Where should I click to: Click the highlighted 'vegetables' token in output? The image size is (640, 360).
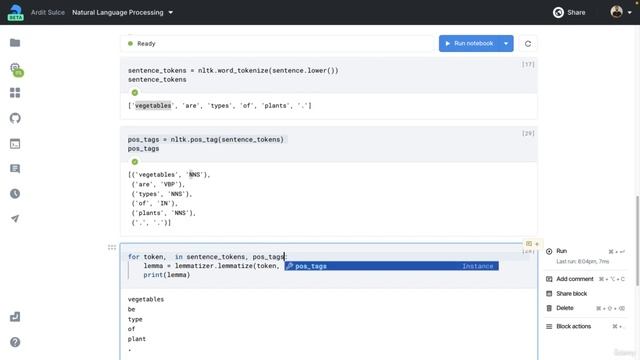pos(153,106)
